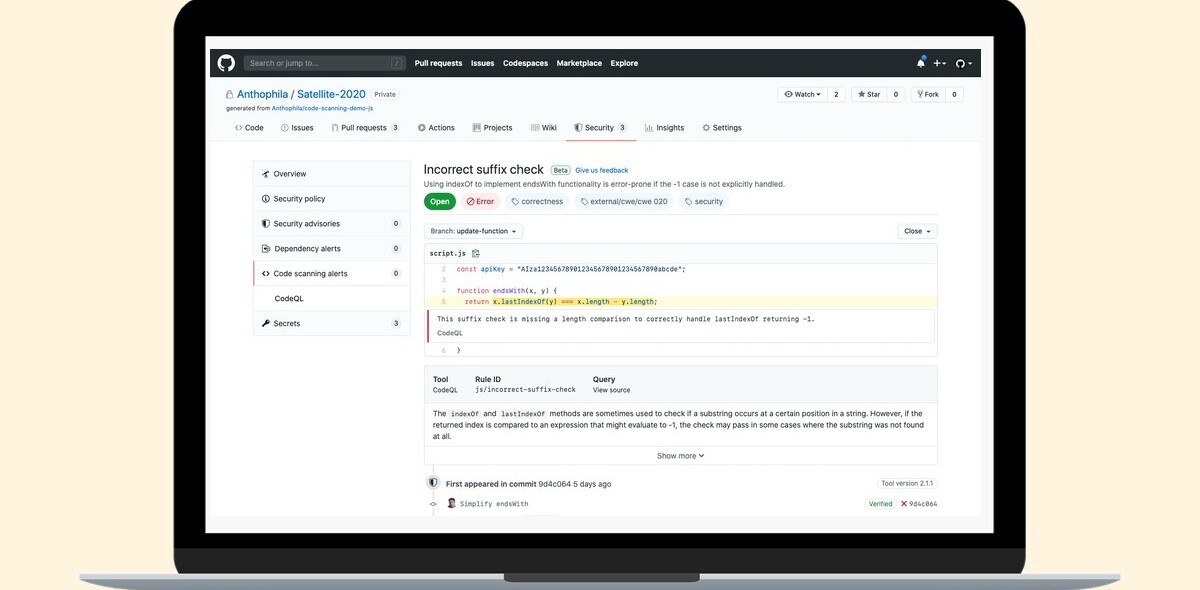
Task: Click the Code scanning alerts icon
Action: click(x=266, y=273)
